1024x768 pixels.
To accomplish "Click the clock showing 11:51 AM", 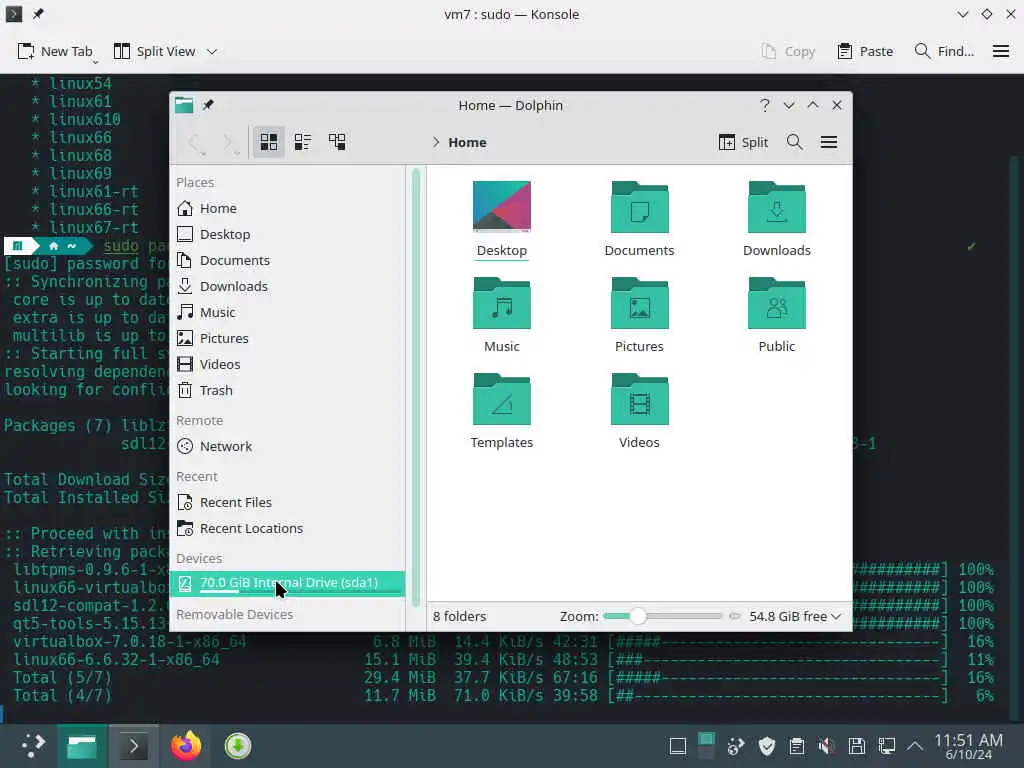I will coord(968,746).
